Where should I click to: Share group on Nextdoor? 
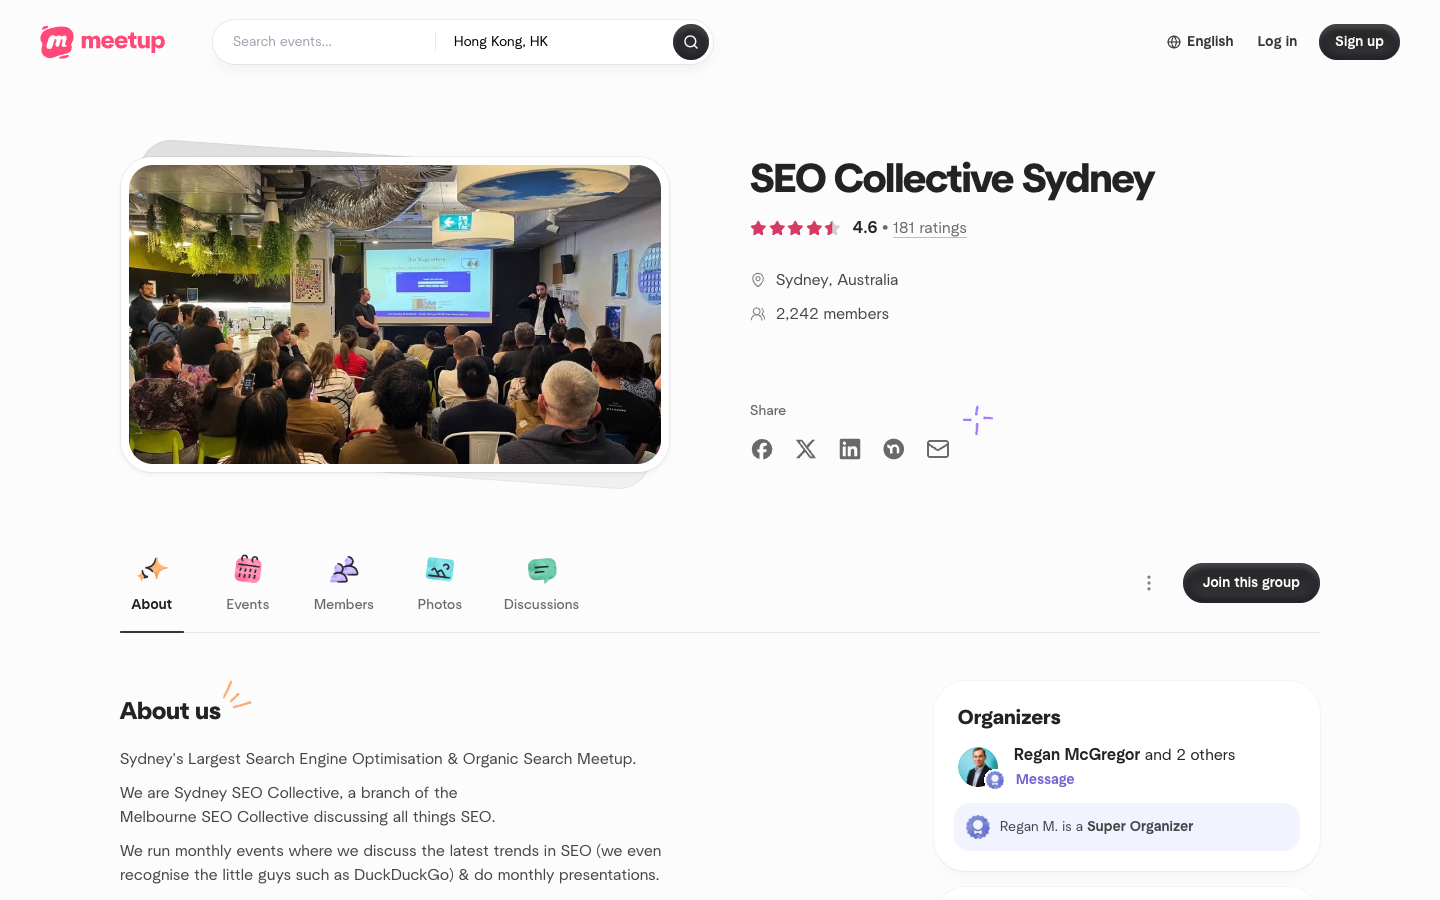point(894,449)
